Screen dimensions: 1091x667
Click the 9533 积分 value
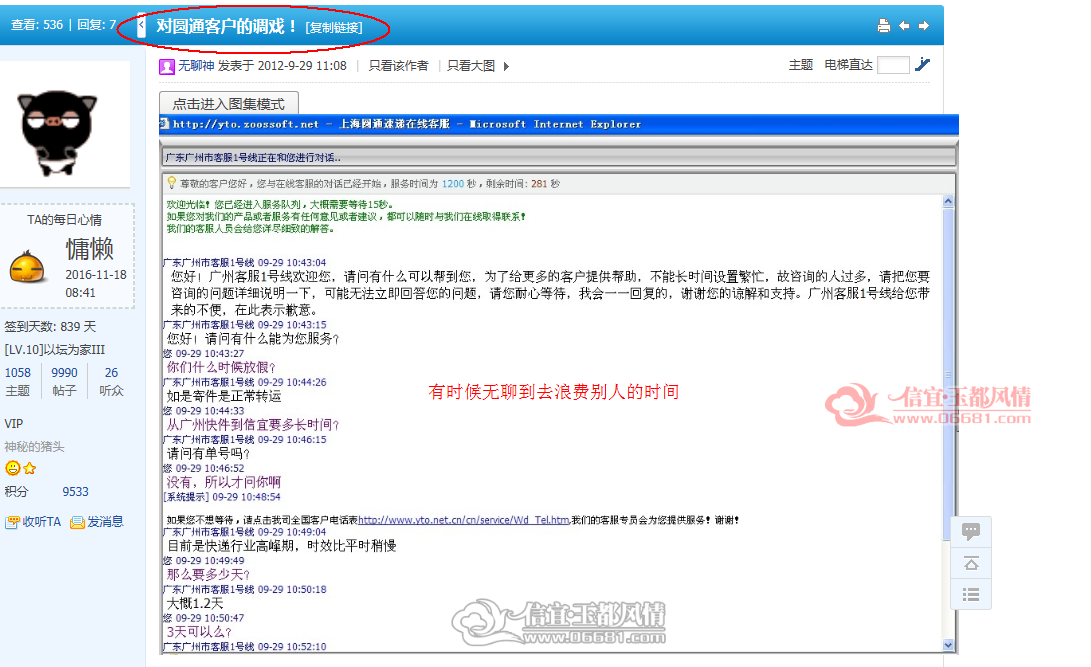coord(75,492)
